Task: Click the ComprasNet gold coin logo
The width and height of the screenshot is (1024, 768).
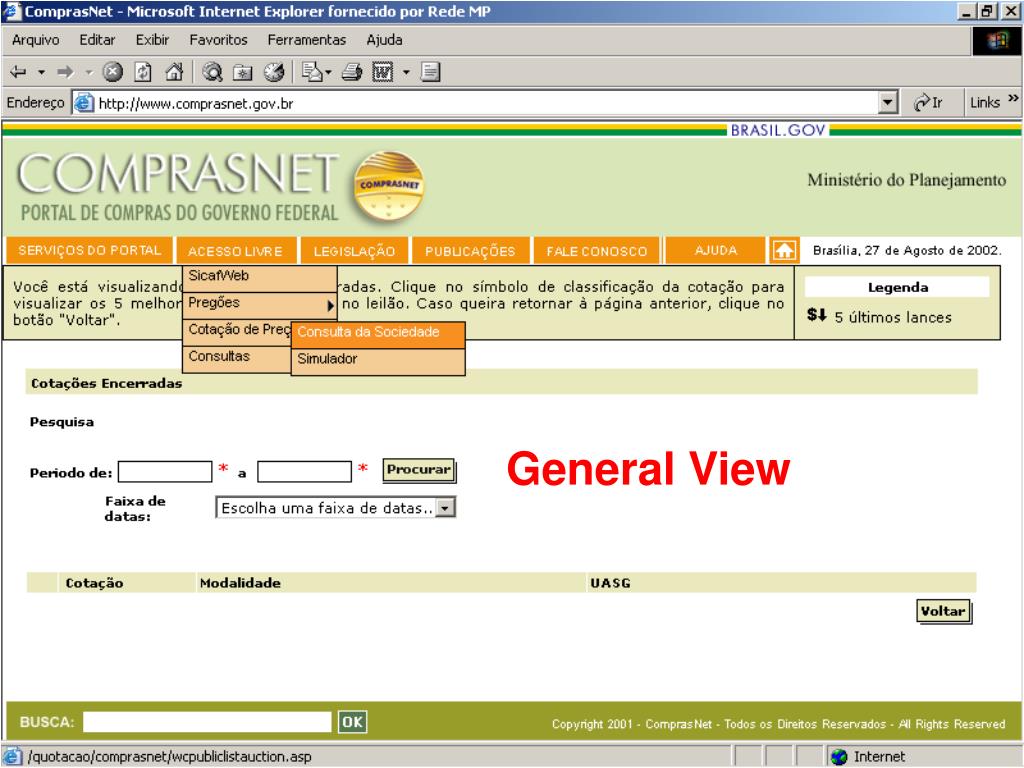Action: coord(389,186)
